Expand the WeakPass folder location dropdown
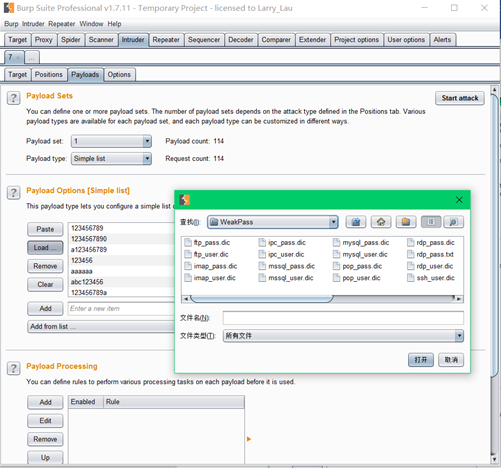This screenshot has width=501, height=468. (x=333, y=222)
